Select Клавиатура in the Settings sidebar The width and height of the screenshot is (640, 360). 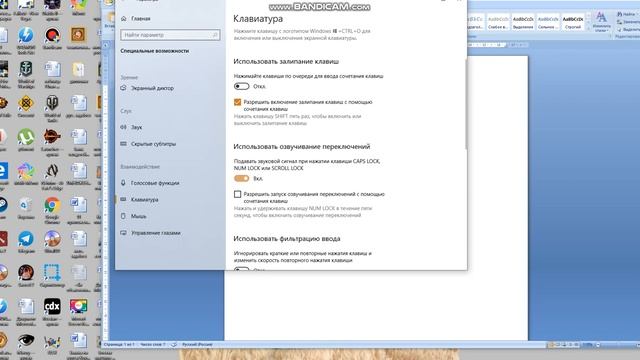[x=144, y=200]
